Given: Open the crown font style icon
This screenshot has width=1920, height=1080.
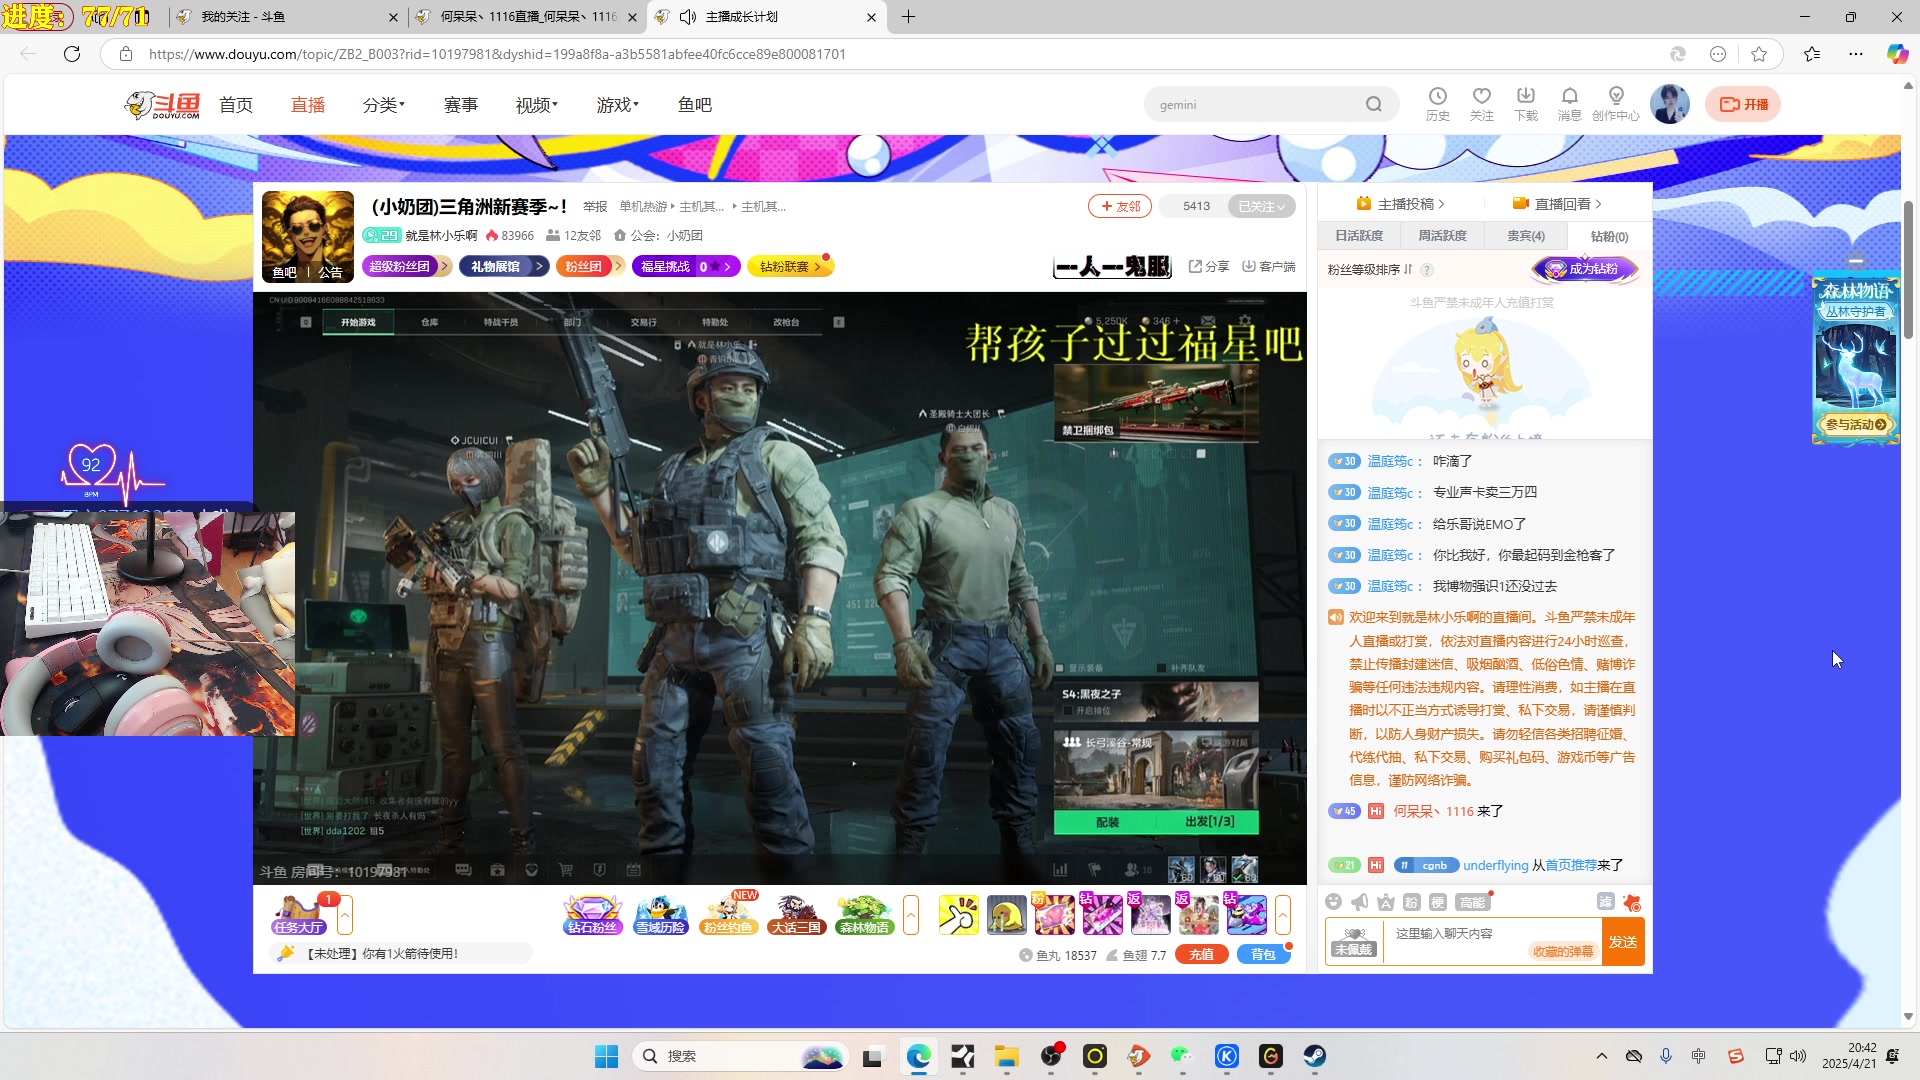Looking at the screenshot, I should tap(1386, 903).
